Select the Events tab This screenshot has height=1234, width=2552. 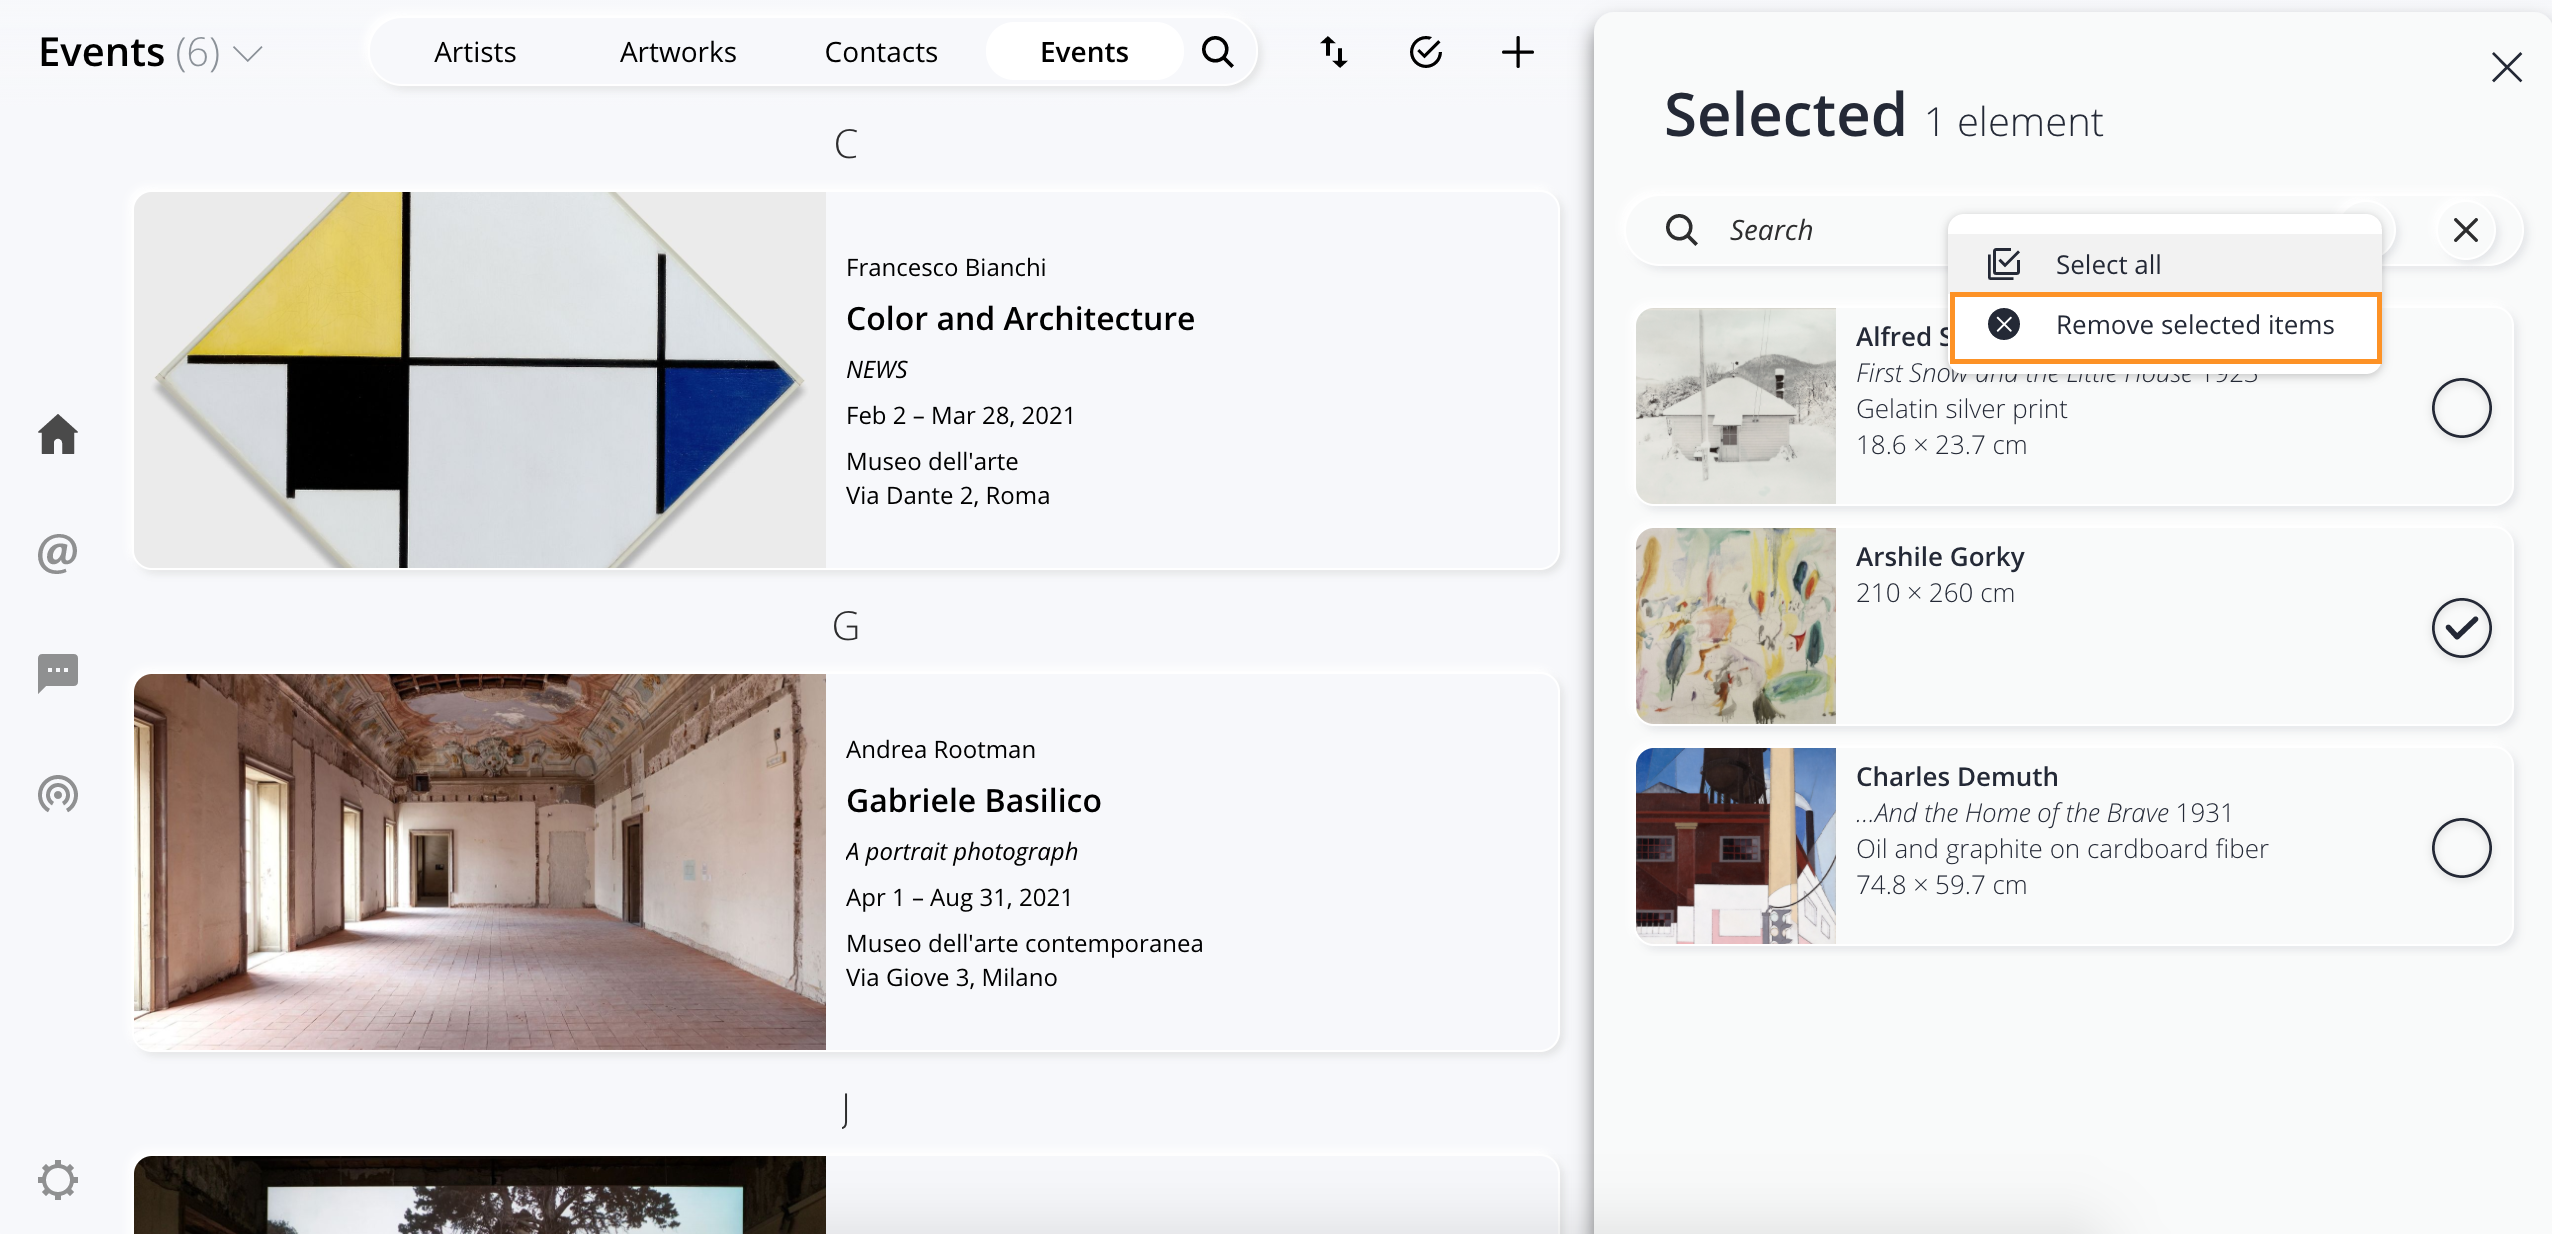(1084, 52)
